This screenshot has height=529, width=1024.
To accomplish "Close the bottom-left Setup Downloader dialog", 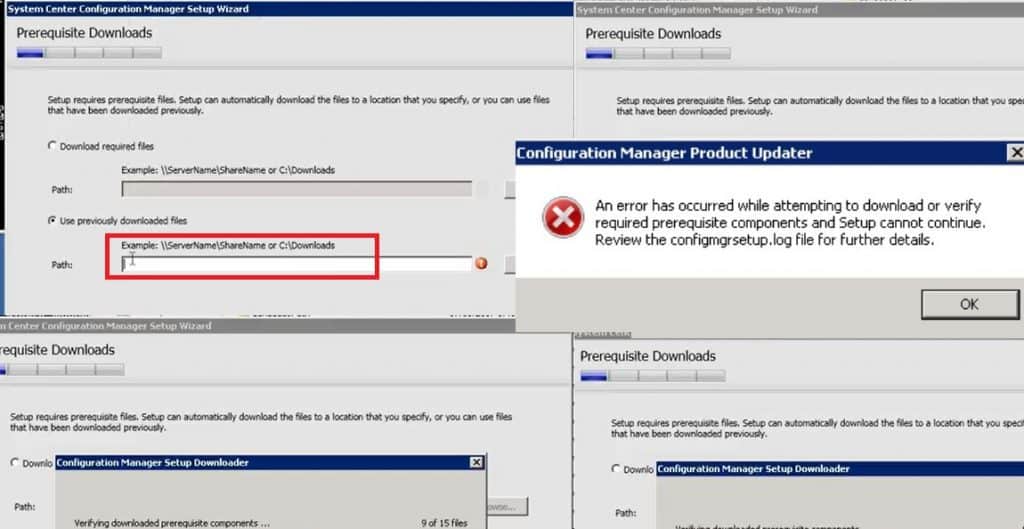I will [477, 462].
